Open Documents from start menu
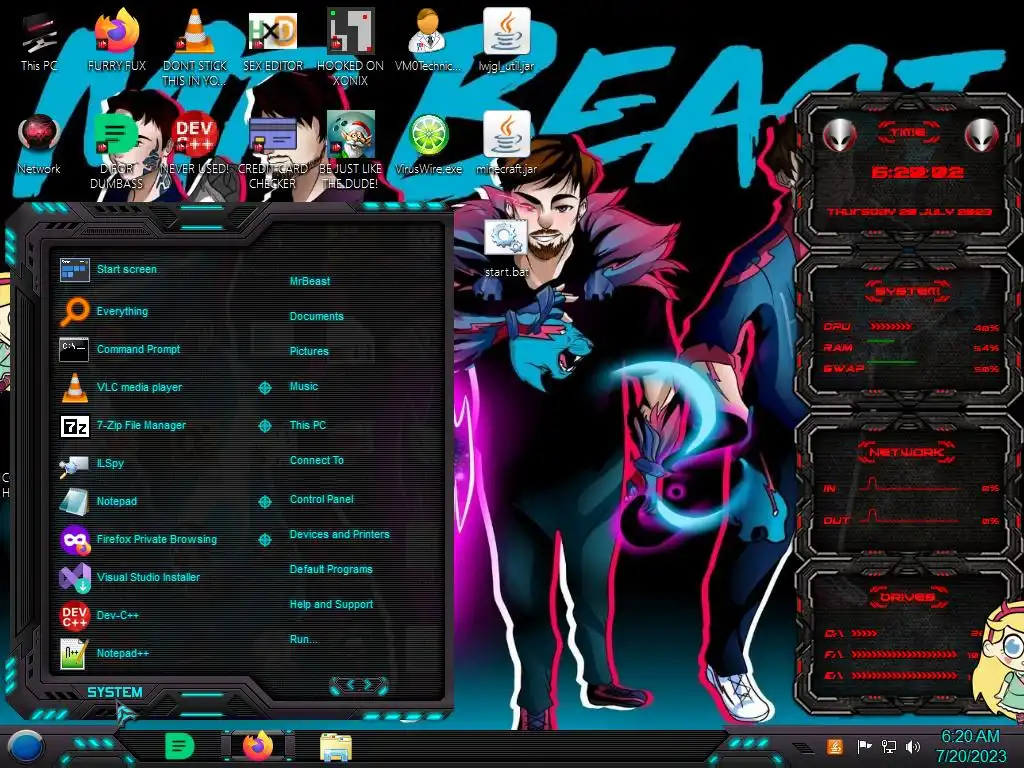Viewport: 1024px width, 768px height. [316, 316]
